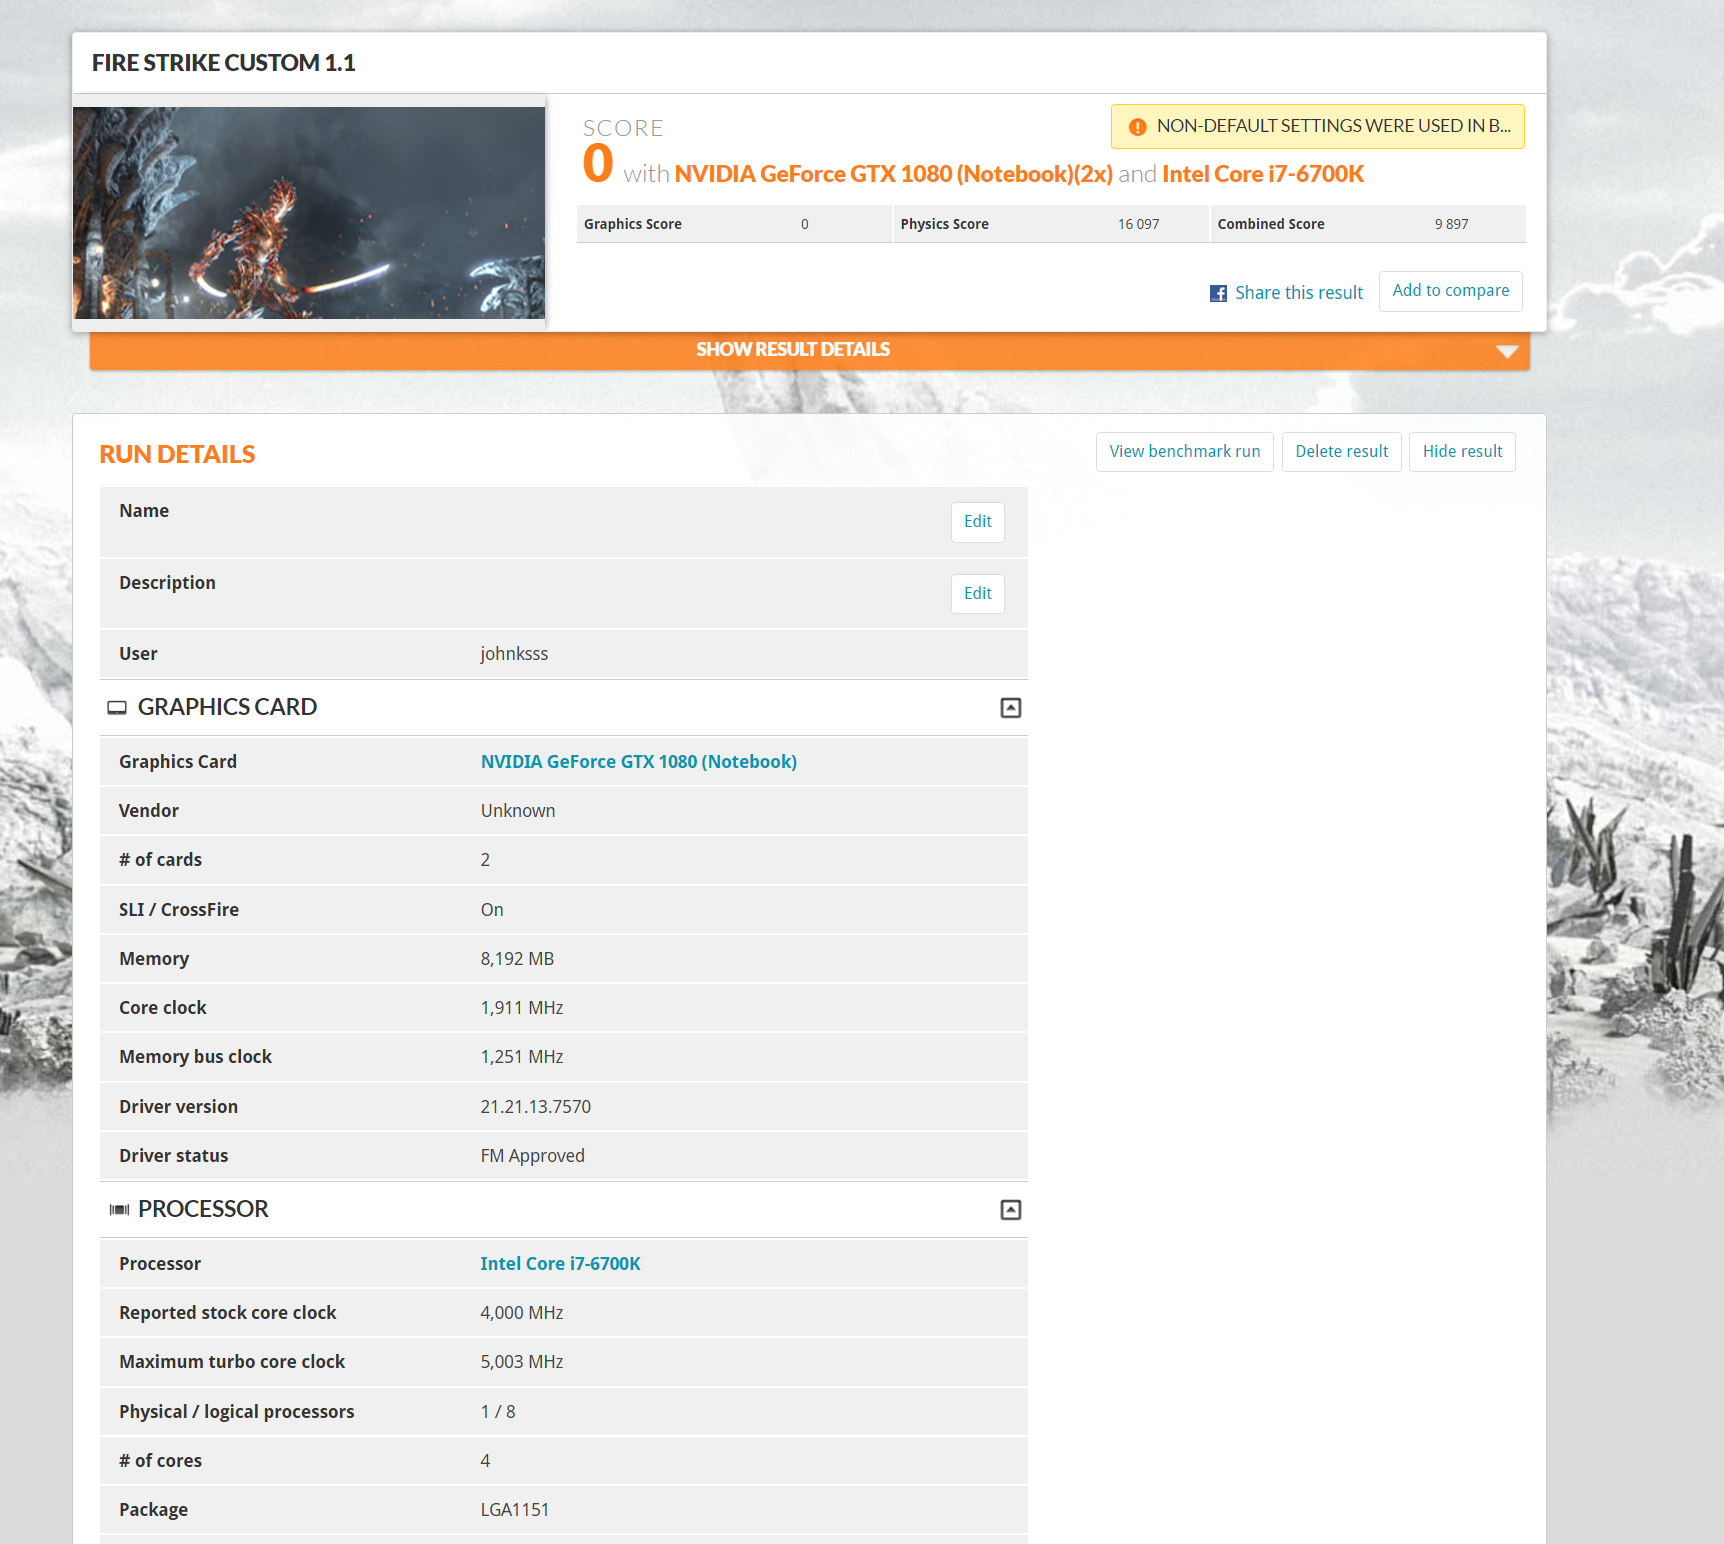Click the username johnksss
The image size is (1724, 1544).
pyautogui.click(x=514, y=654)
